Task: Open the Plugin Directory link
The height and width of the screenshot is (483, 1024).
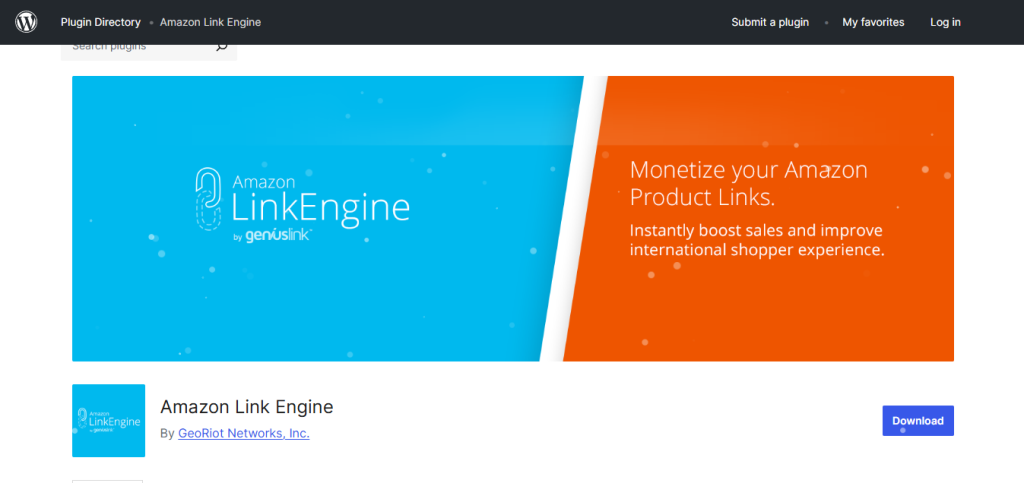Action: (100, 22)
